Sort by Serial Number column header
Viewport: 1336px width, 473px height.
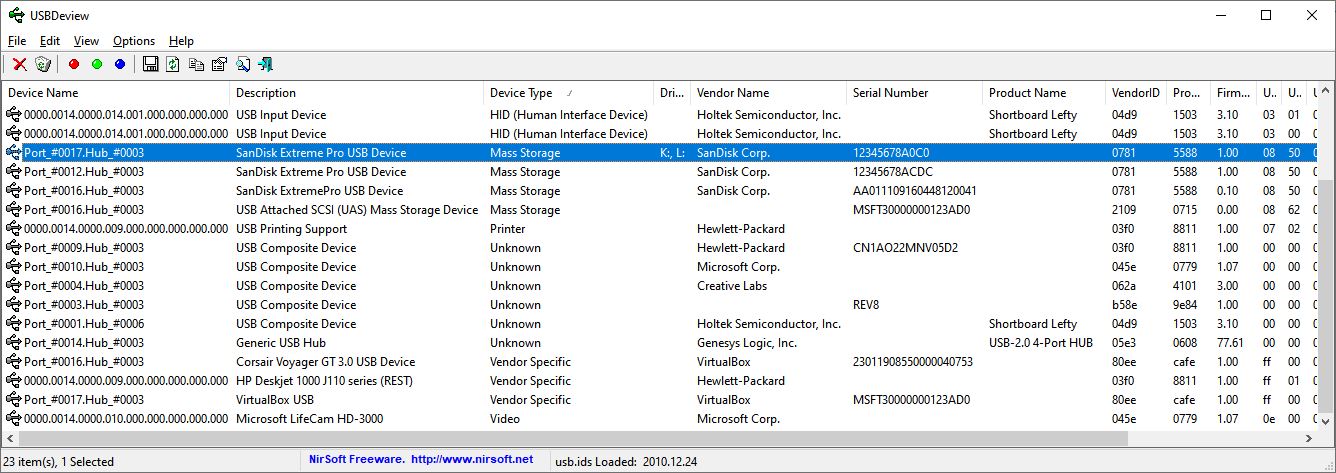pyautogui.click(x=914, y=93)
